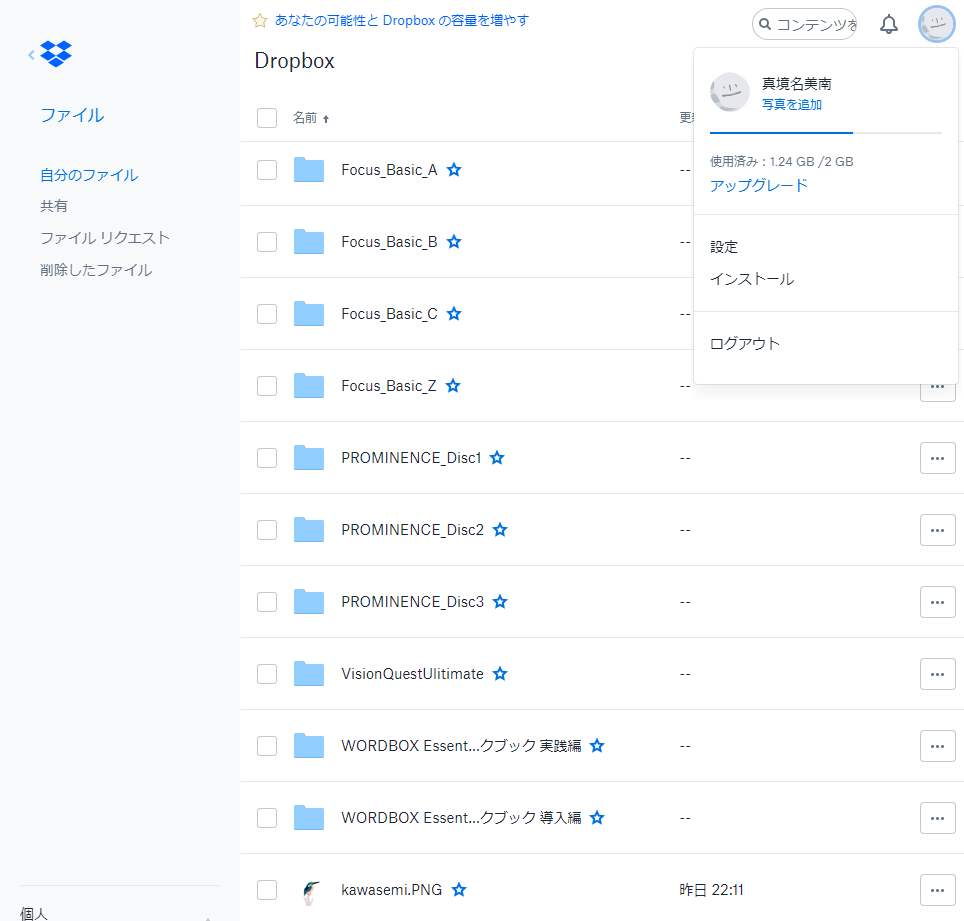Star toggle for PROMINENCE_Disc2
Image resolution: width=964 pixels, height=921 pixels.
500,529
